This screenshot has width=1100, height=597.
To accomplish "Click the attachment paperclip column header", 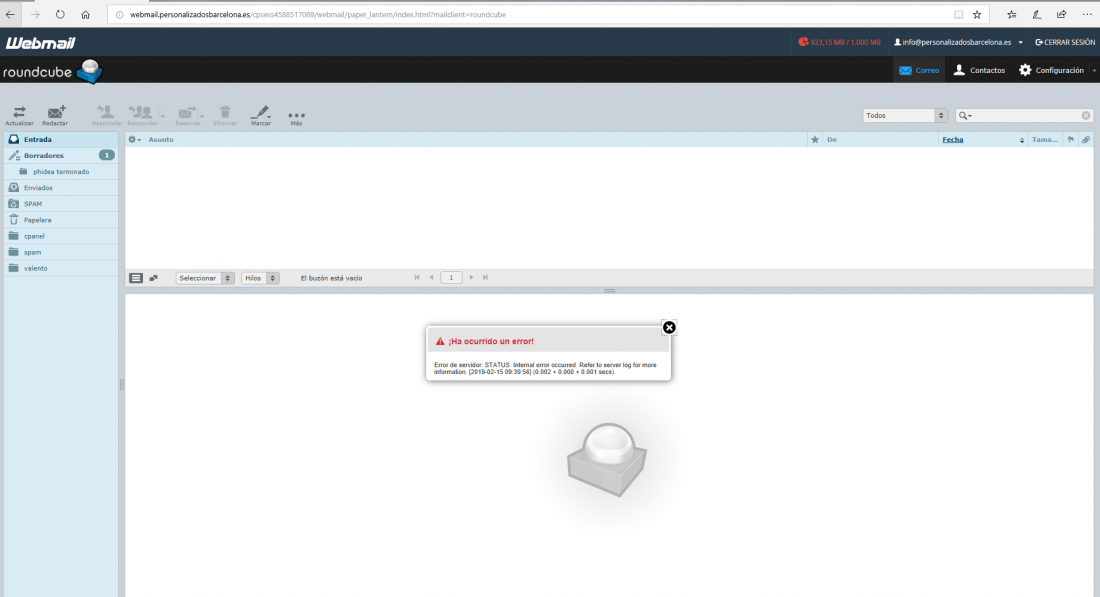I will (x=1085, y=140).
